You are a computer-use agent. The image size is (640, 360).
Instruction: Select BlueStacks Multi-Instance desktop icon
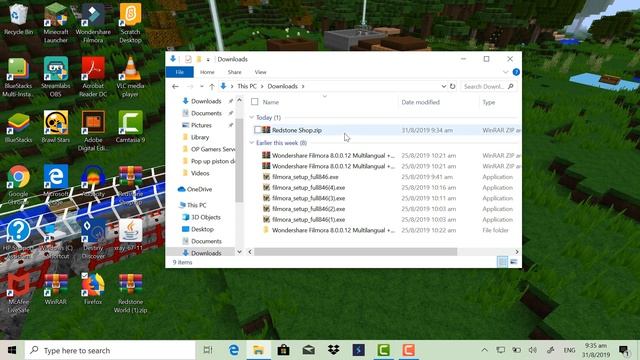18,77
